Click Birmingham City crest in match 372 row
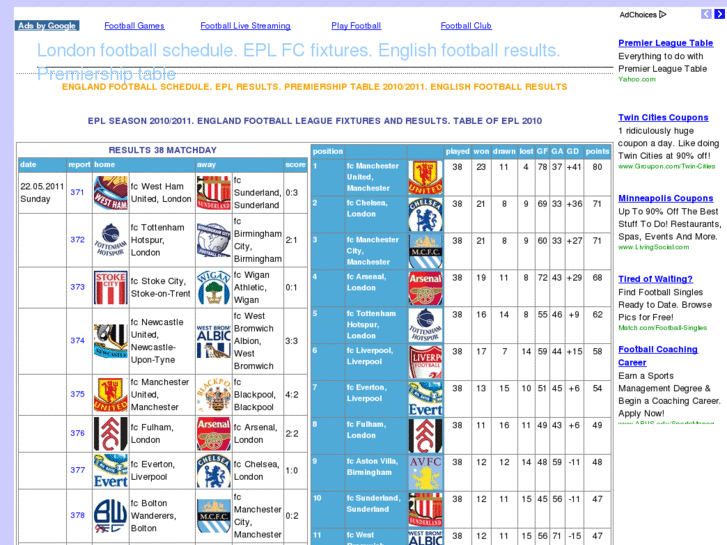The width and height of the screenshot is (727, 545). (x=213, y=240)
